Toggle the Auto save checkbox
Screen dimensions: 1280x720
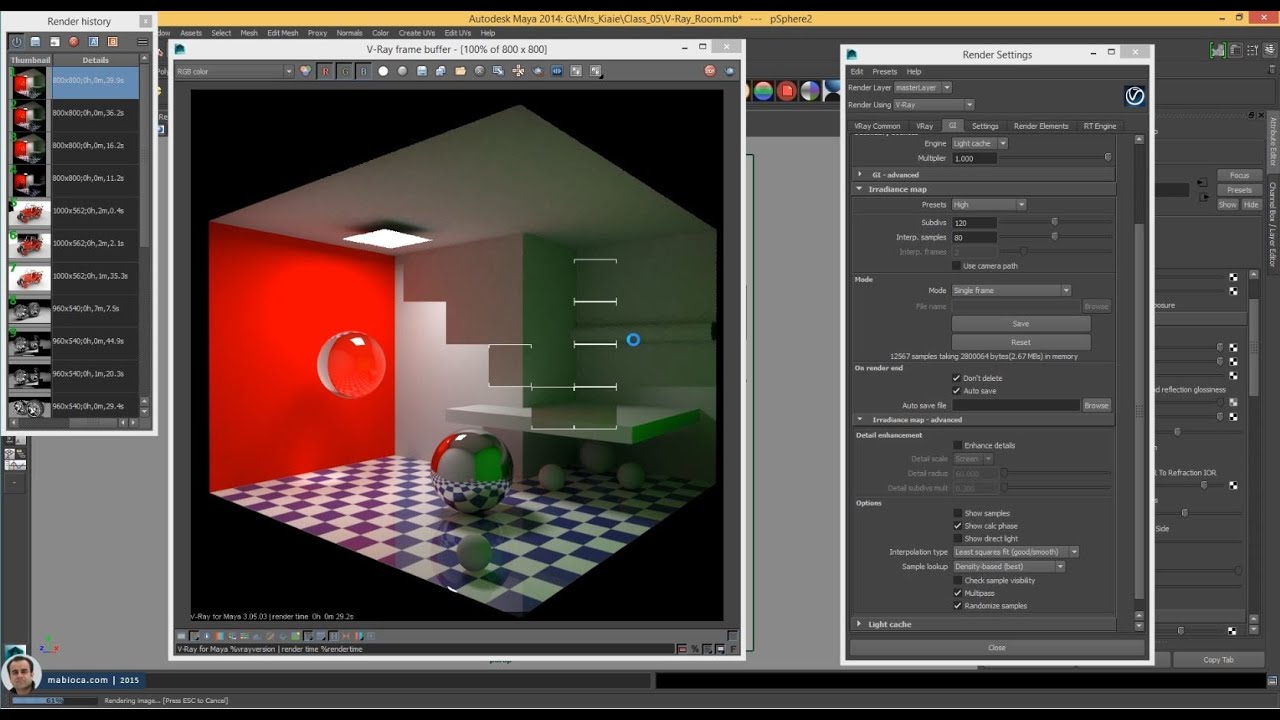click(x=957, y=391)
